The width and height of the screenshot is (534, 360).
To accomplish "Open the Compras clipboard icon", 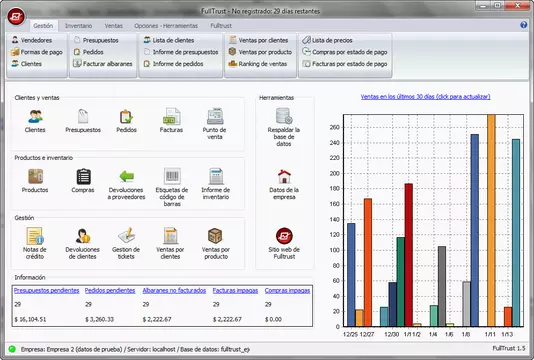I will [83, 176].
